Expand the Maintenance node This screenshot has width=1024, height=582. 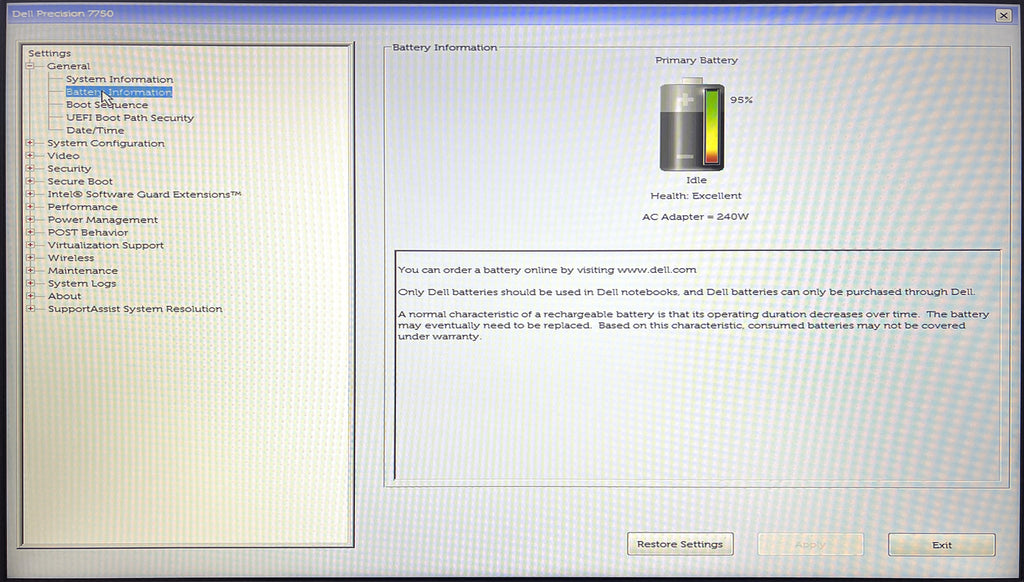[29, 270]
